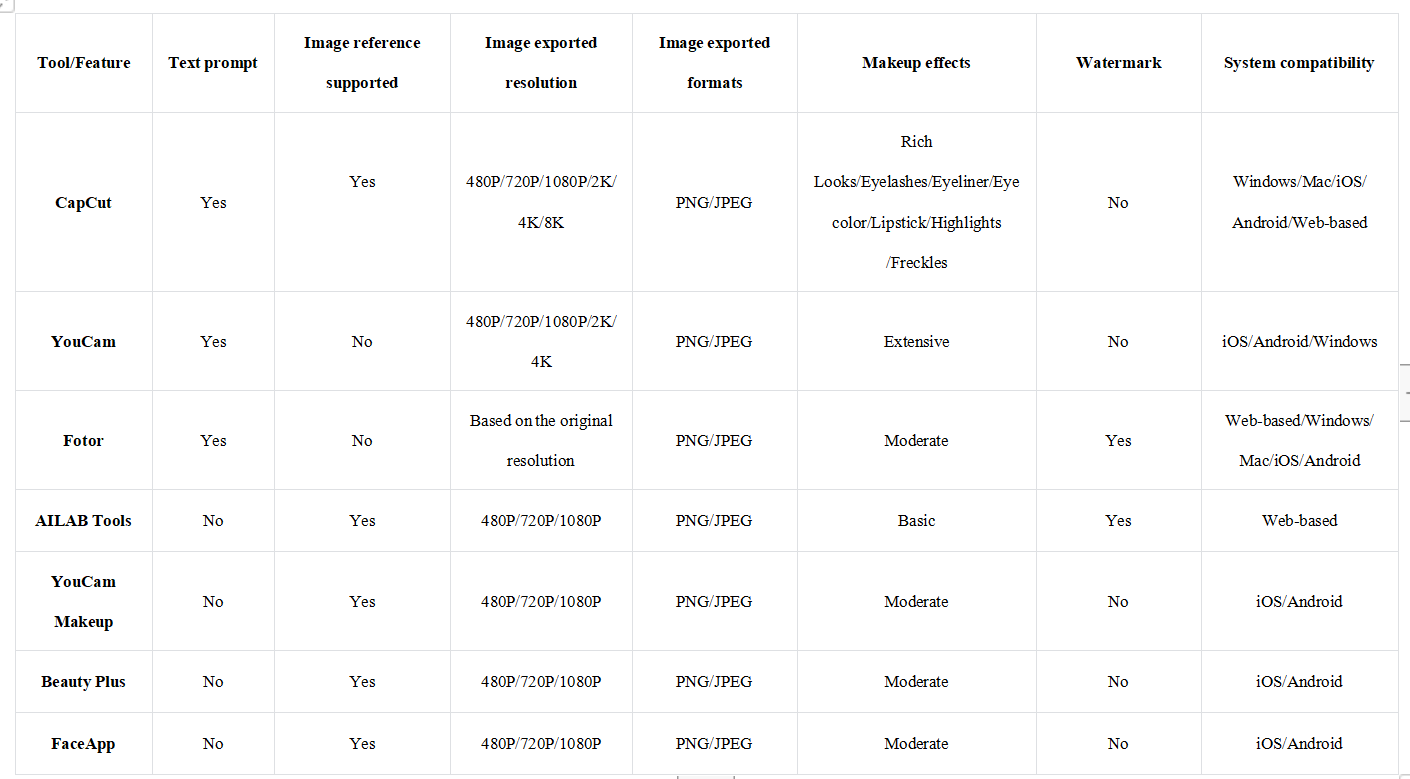Select the 'Extensive' makeup effects cell

[x=916, y=342]
